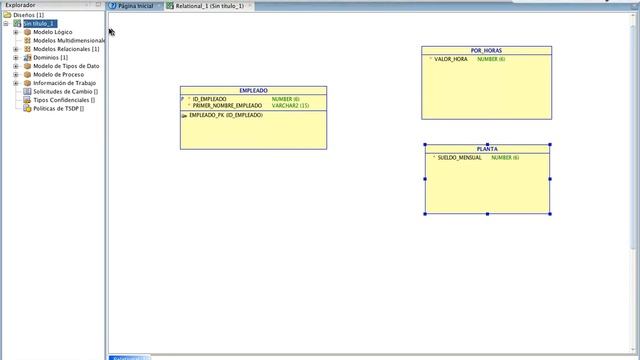The width and height of the screenshot is (640, 360).
Task: Click PLANTA's bottom-right selection handle
Action: click(550, 214)
